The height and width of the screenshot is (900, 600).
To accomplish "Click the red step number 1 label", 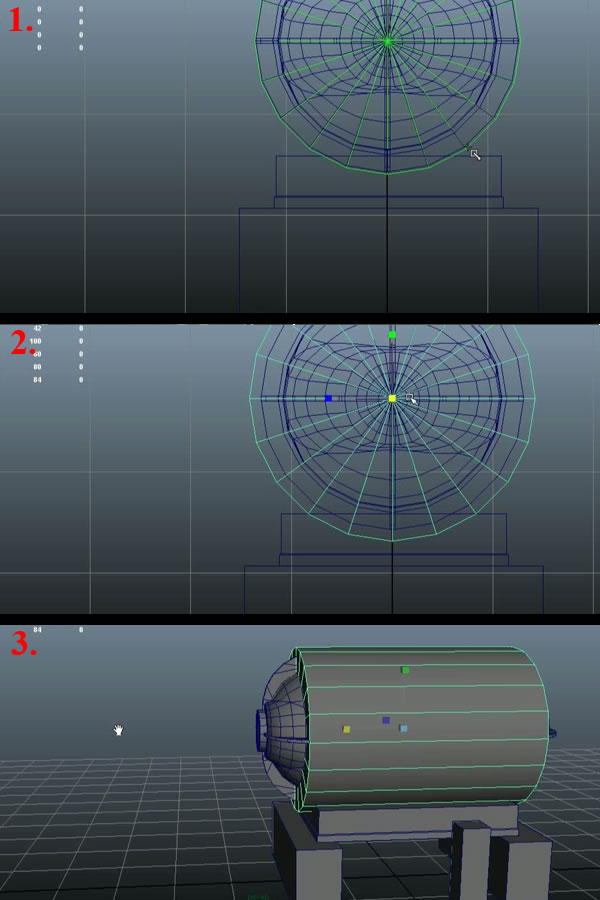I will [21, 21].
